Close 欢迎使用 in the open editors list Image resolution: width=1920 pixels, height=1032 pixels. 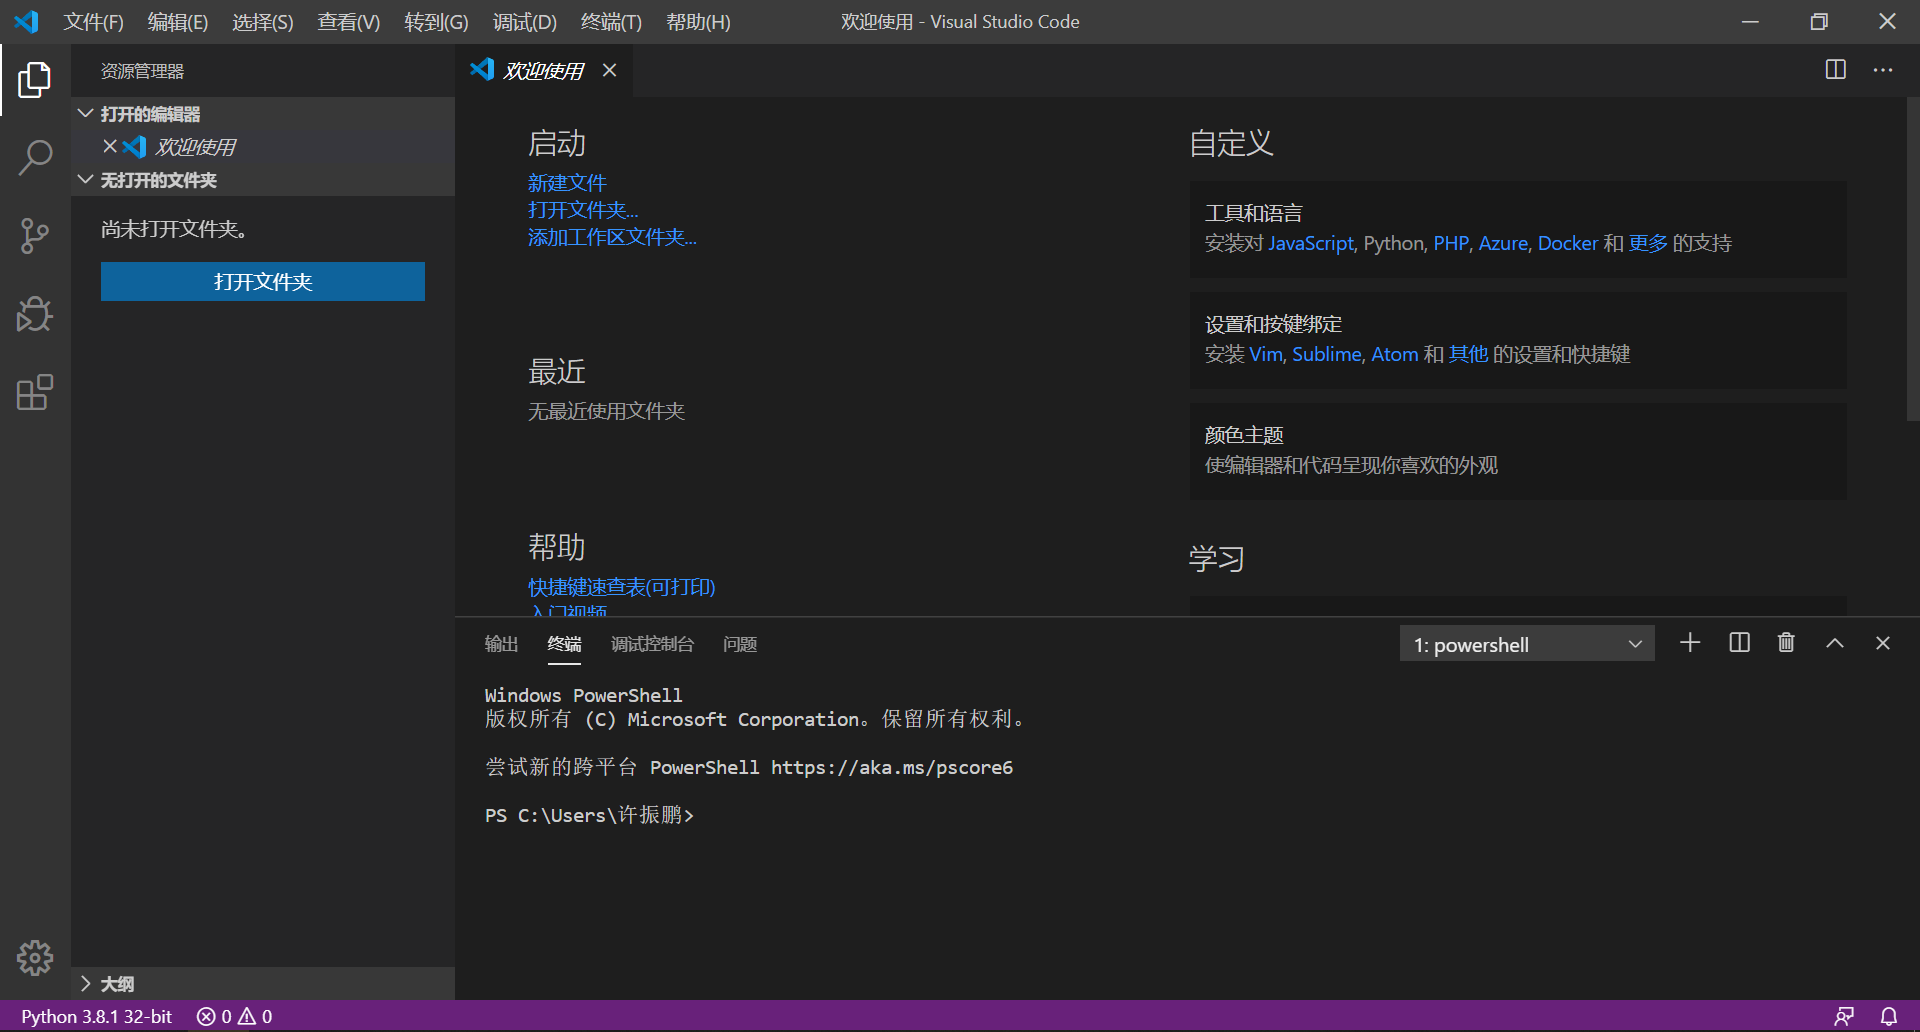coord(110,146)
